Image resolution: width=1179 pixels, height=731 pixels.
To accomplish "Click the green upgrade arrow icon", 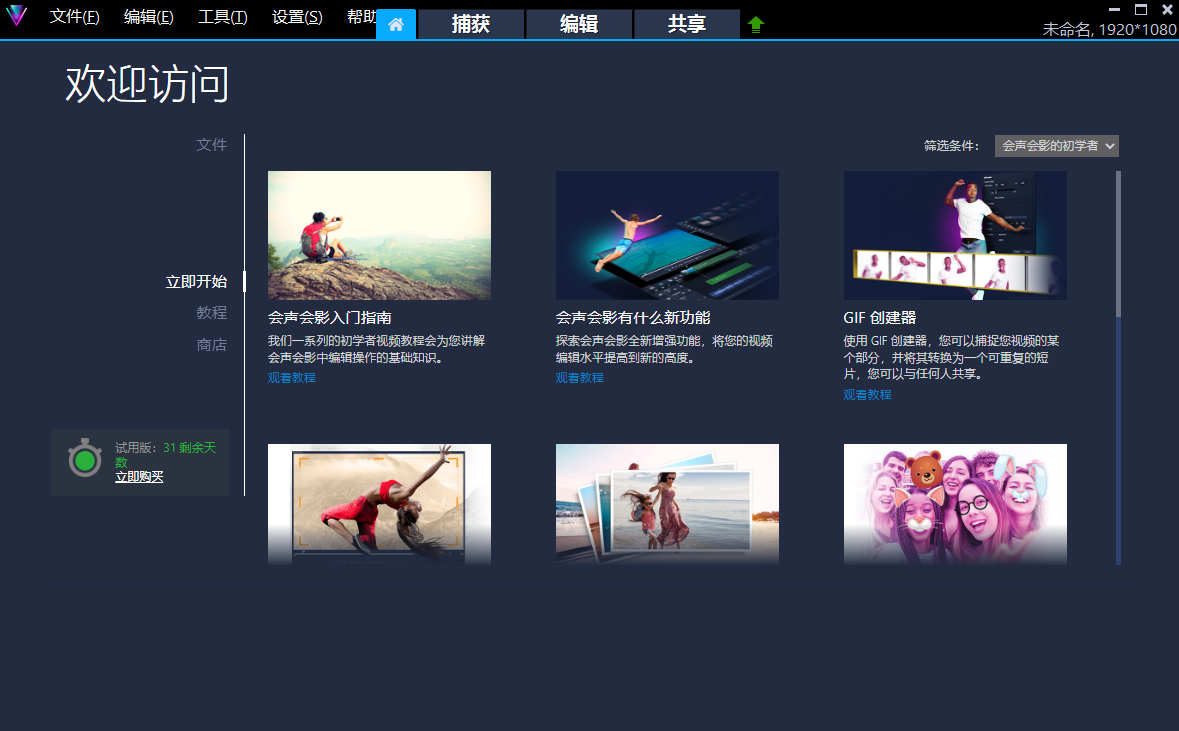I will point(756,23).
